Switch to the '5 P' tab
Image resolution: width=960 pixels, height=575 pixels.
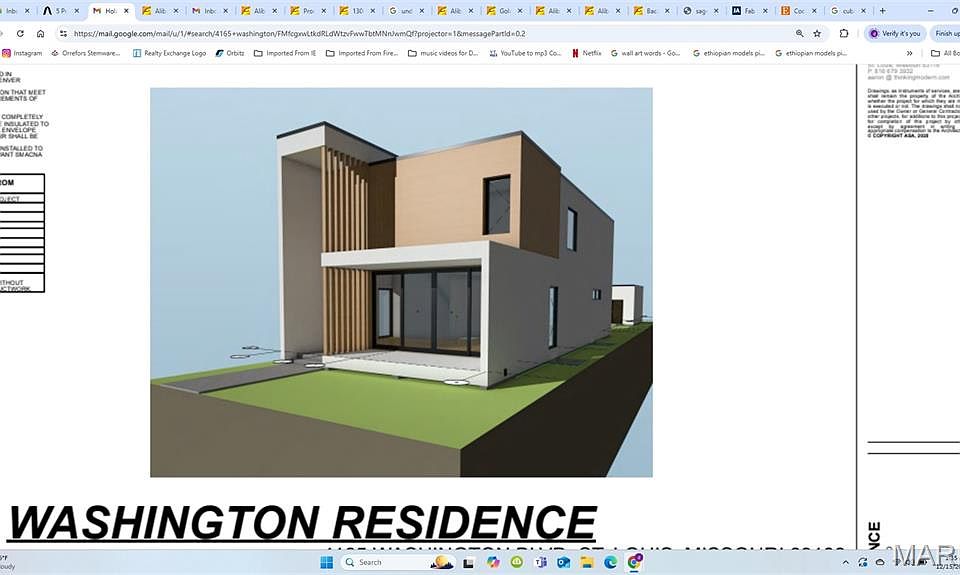click(x=61, y=10)
